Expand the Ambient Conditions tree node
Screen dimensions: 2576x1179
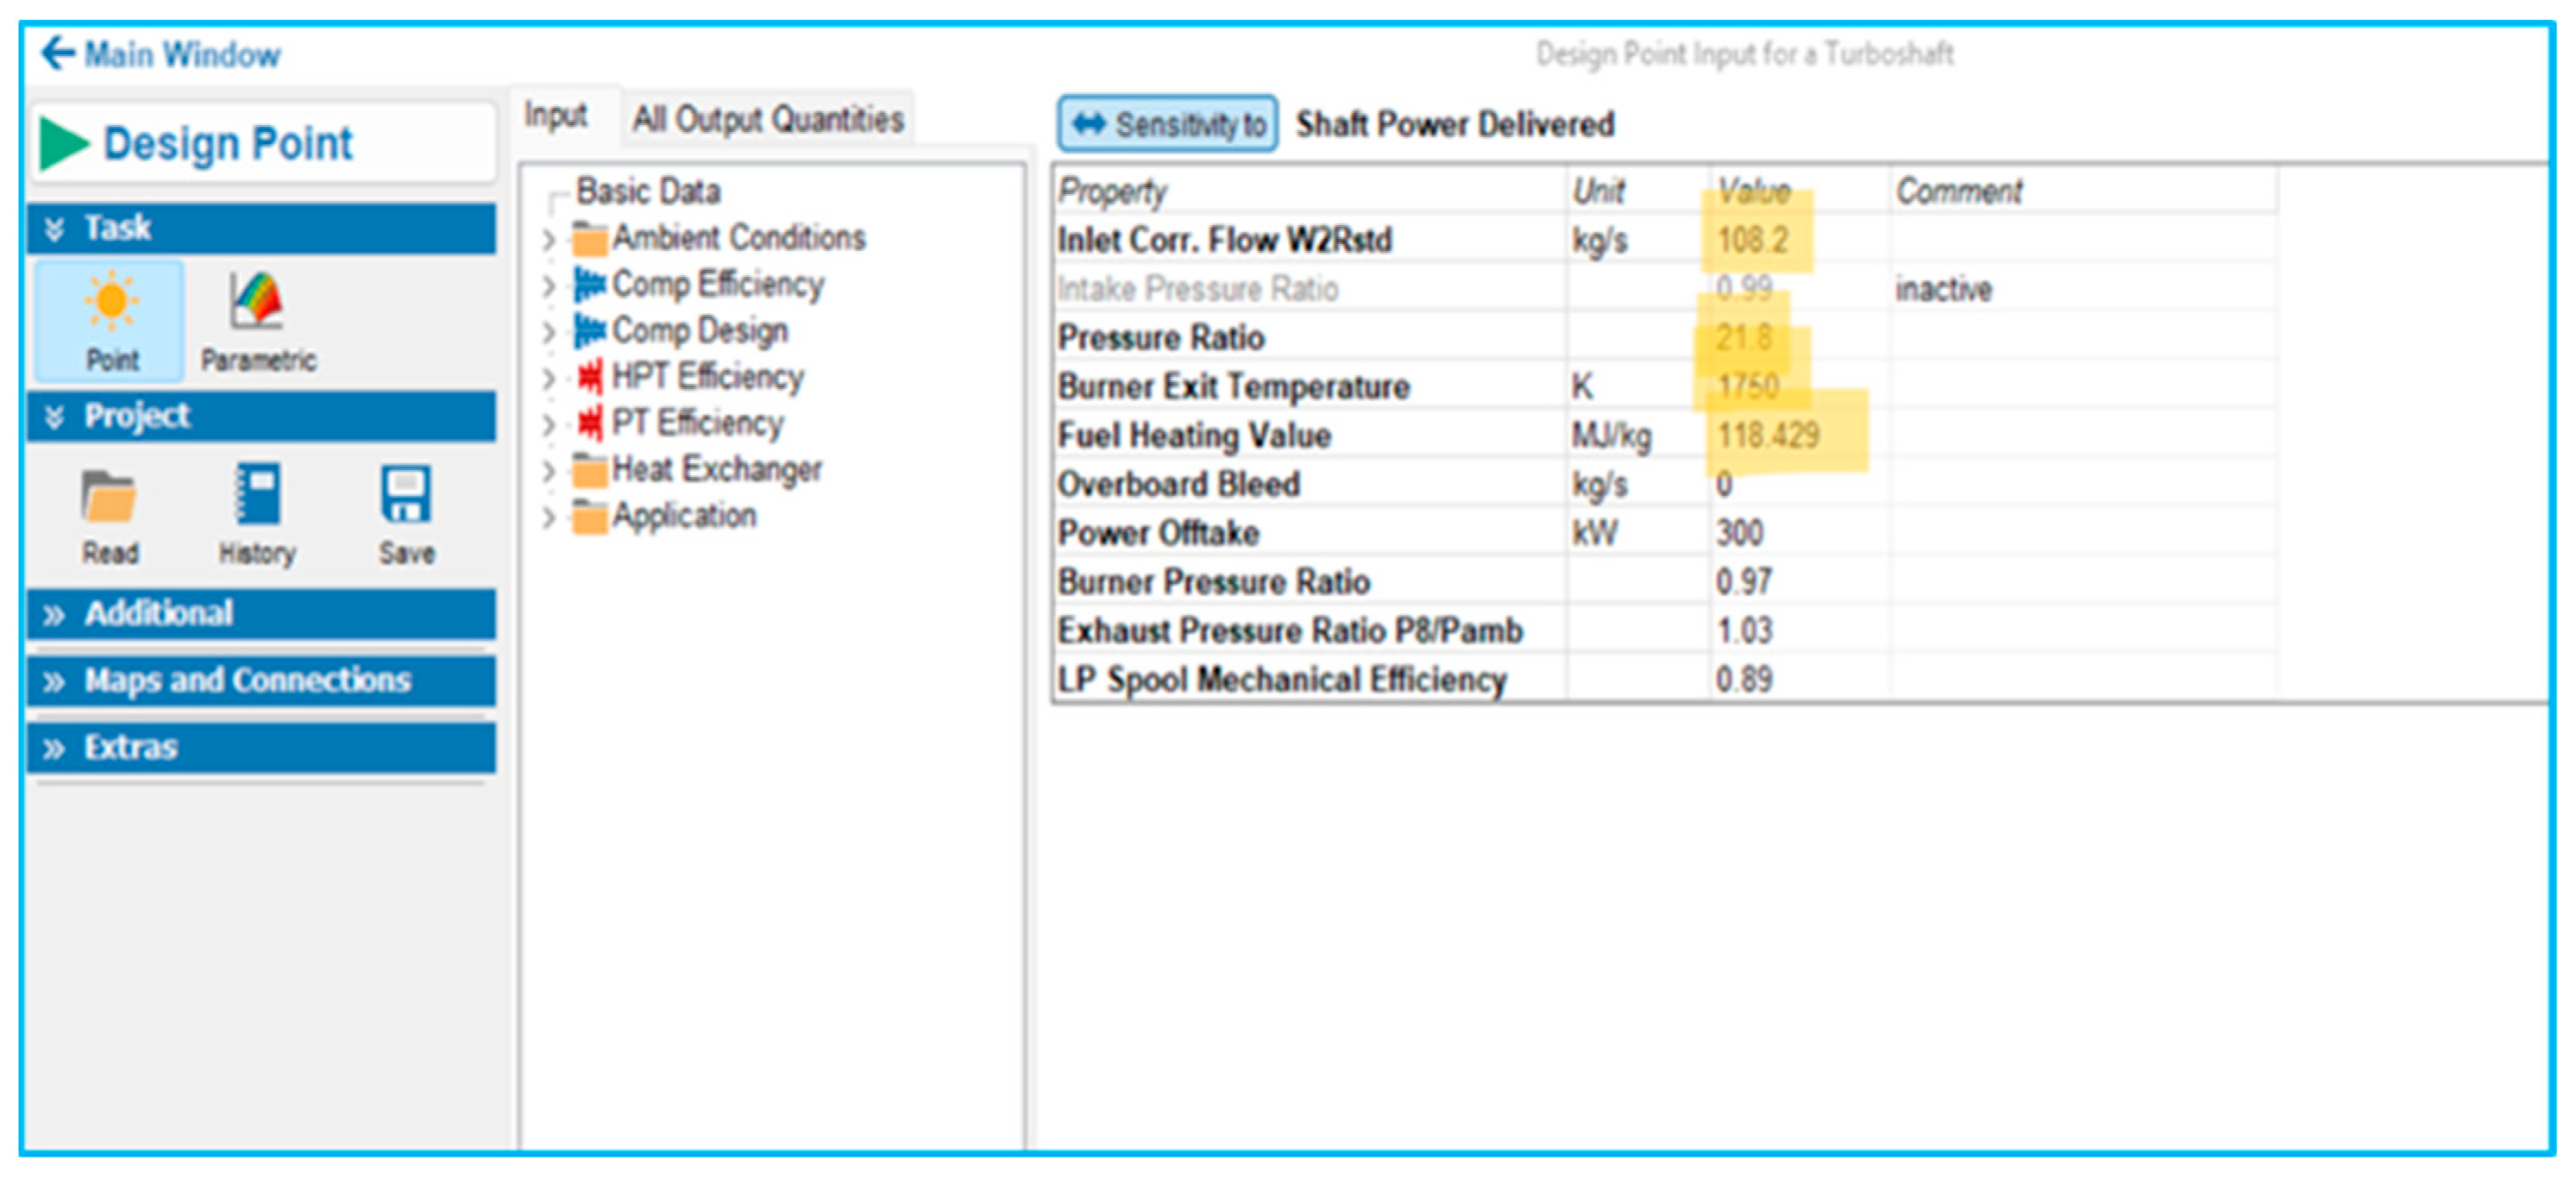click(x=548, y=240)
